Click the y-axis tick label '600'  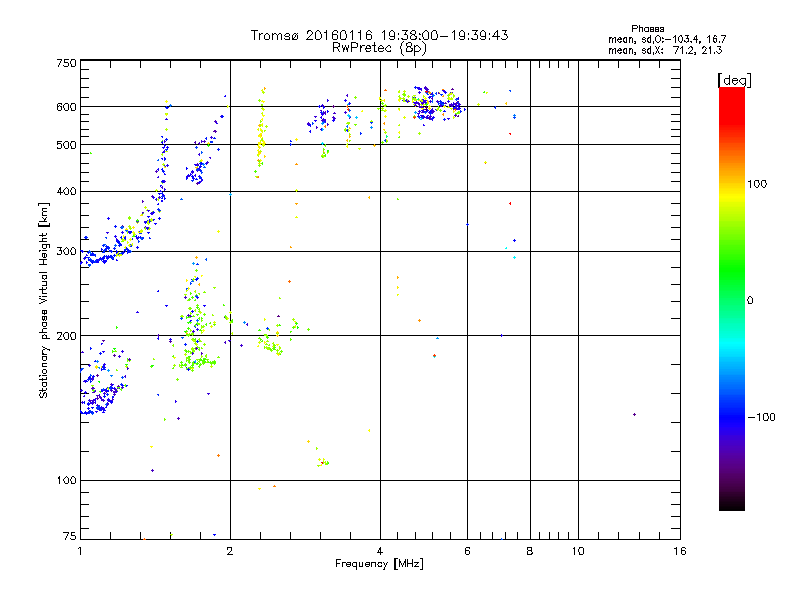coord(66,107)
